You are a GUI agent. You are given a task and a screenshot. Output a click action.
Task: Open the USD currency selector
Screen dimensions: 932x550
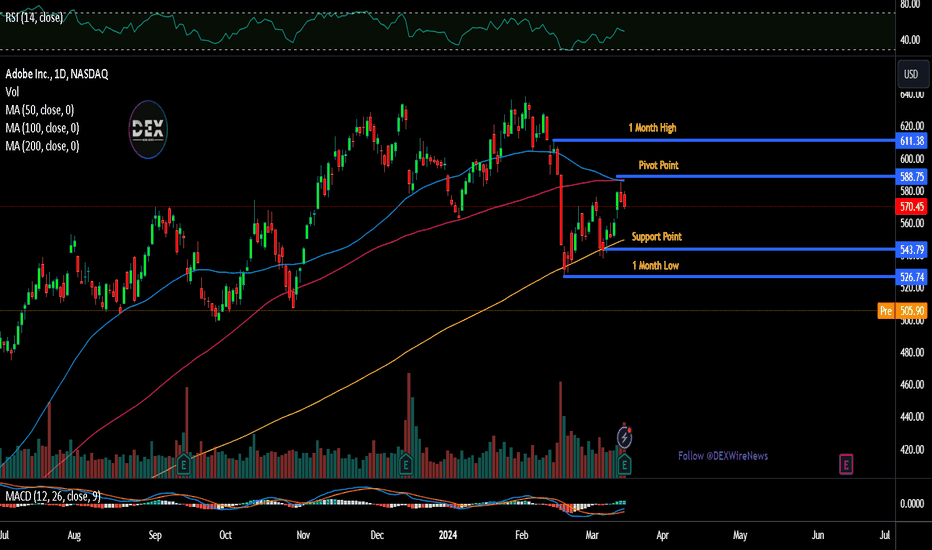(911, 74)
